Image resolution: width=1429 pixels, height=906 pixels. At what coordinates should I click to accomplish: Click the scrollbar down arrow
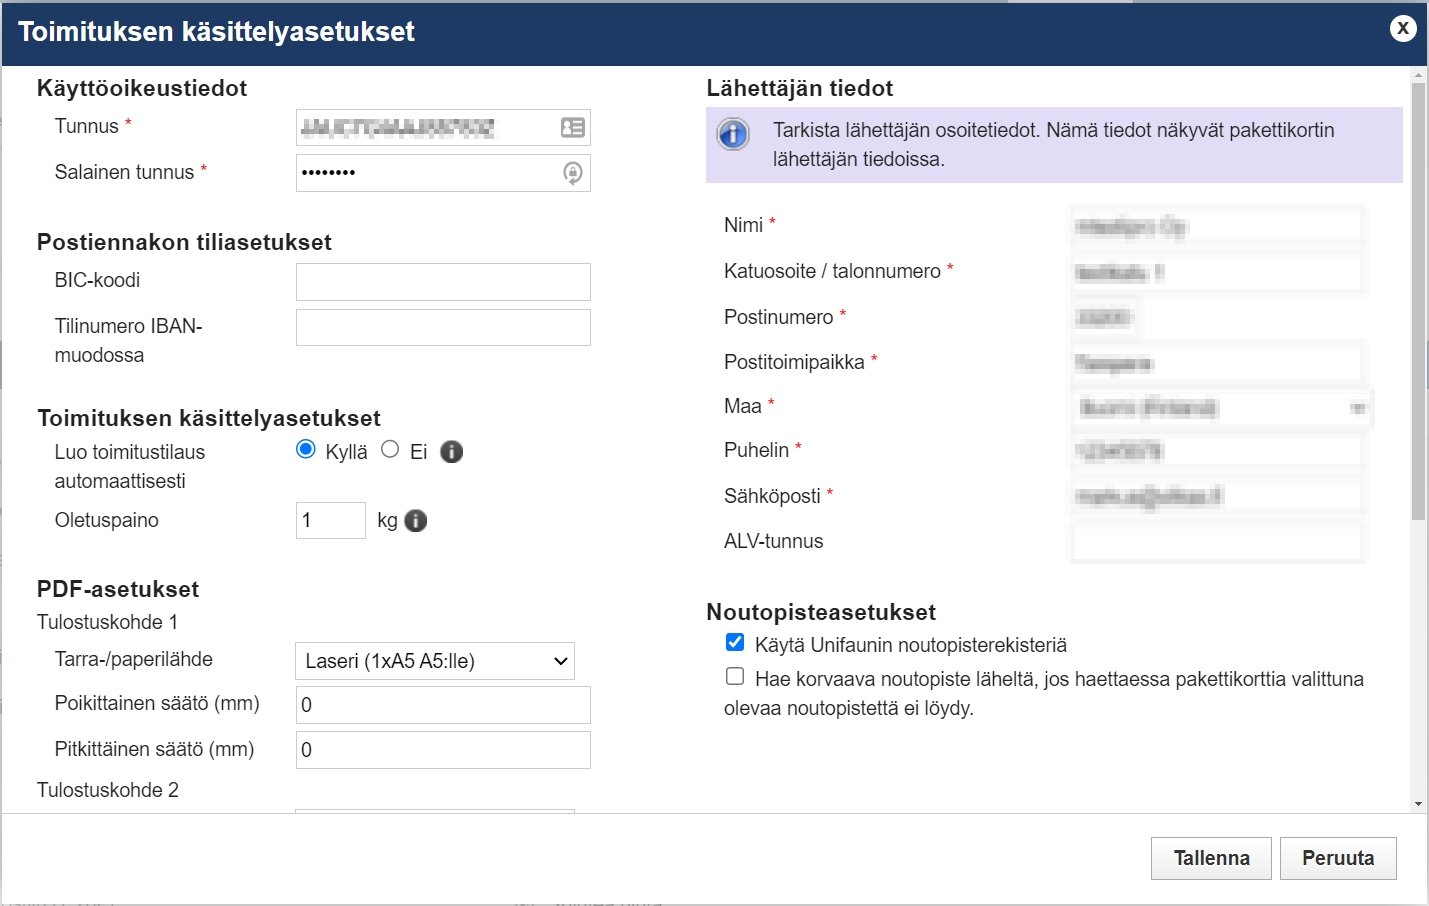(1418, 804)
